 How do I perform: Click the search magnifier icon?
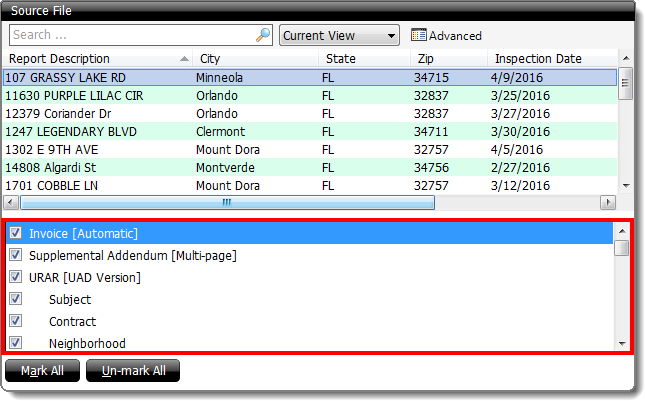263,35
